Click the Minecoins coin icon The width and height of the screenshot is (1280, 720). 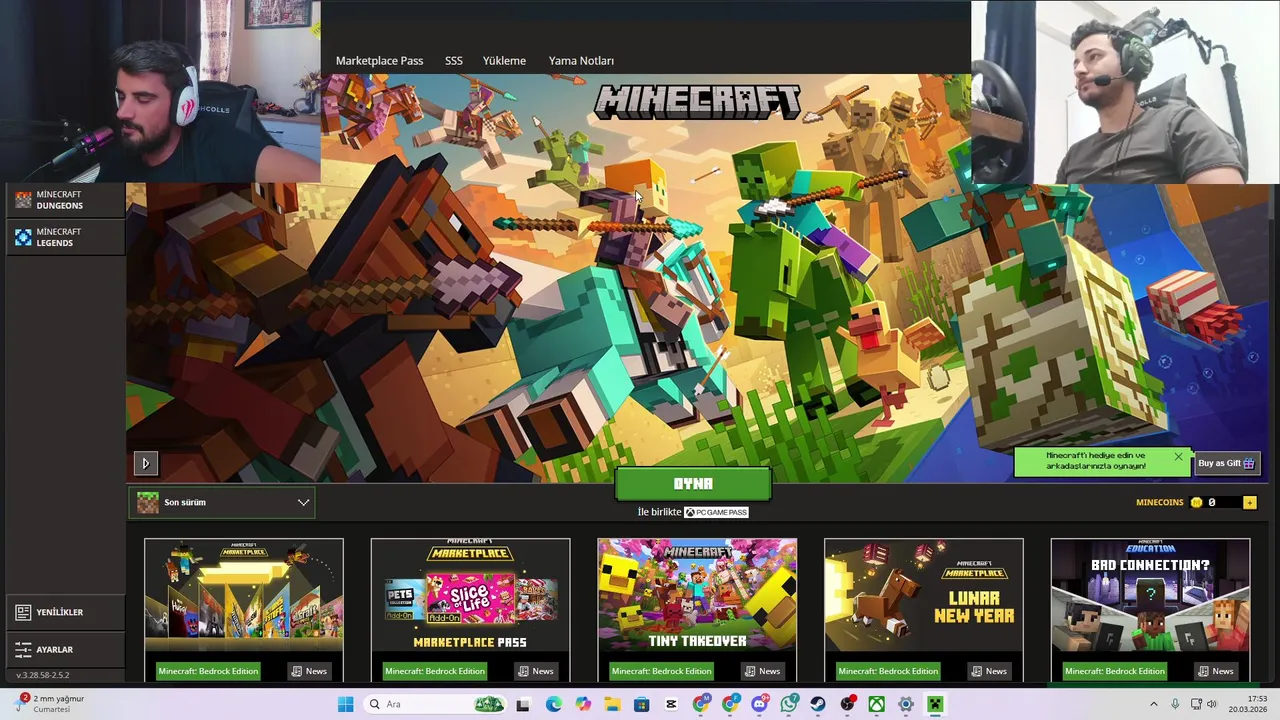pyautogui.click(x=1196, y=502)
